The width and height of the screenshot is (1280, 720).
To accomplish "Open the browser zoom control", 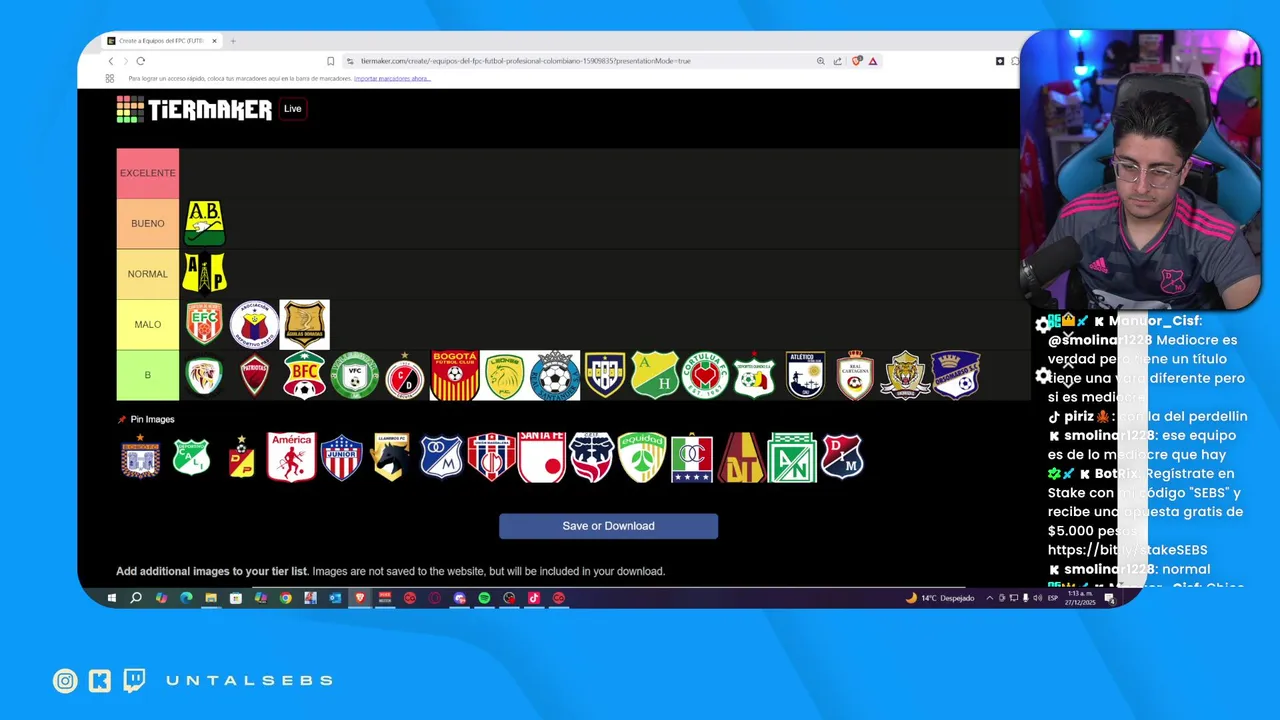I will 821,61.
